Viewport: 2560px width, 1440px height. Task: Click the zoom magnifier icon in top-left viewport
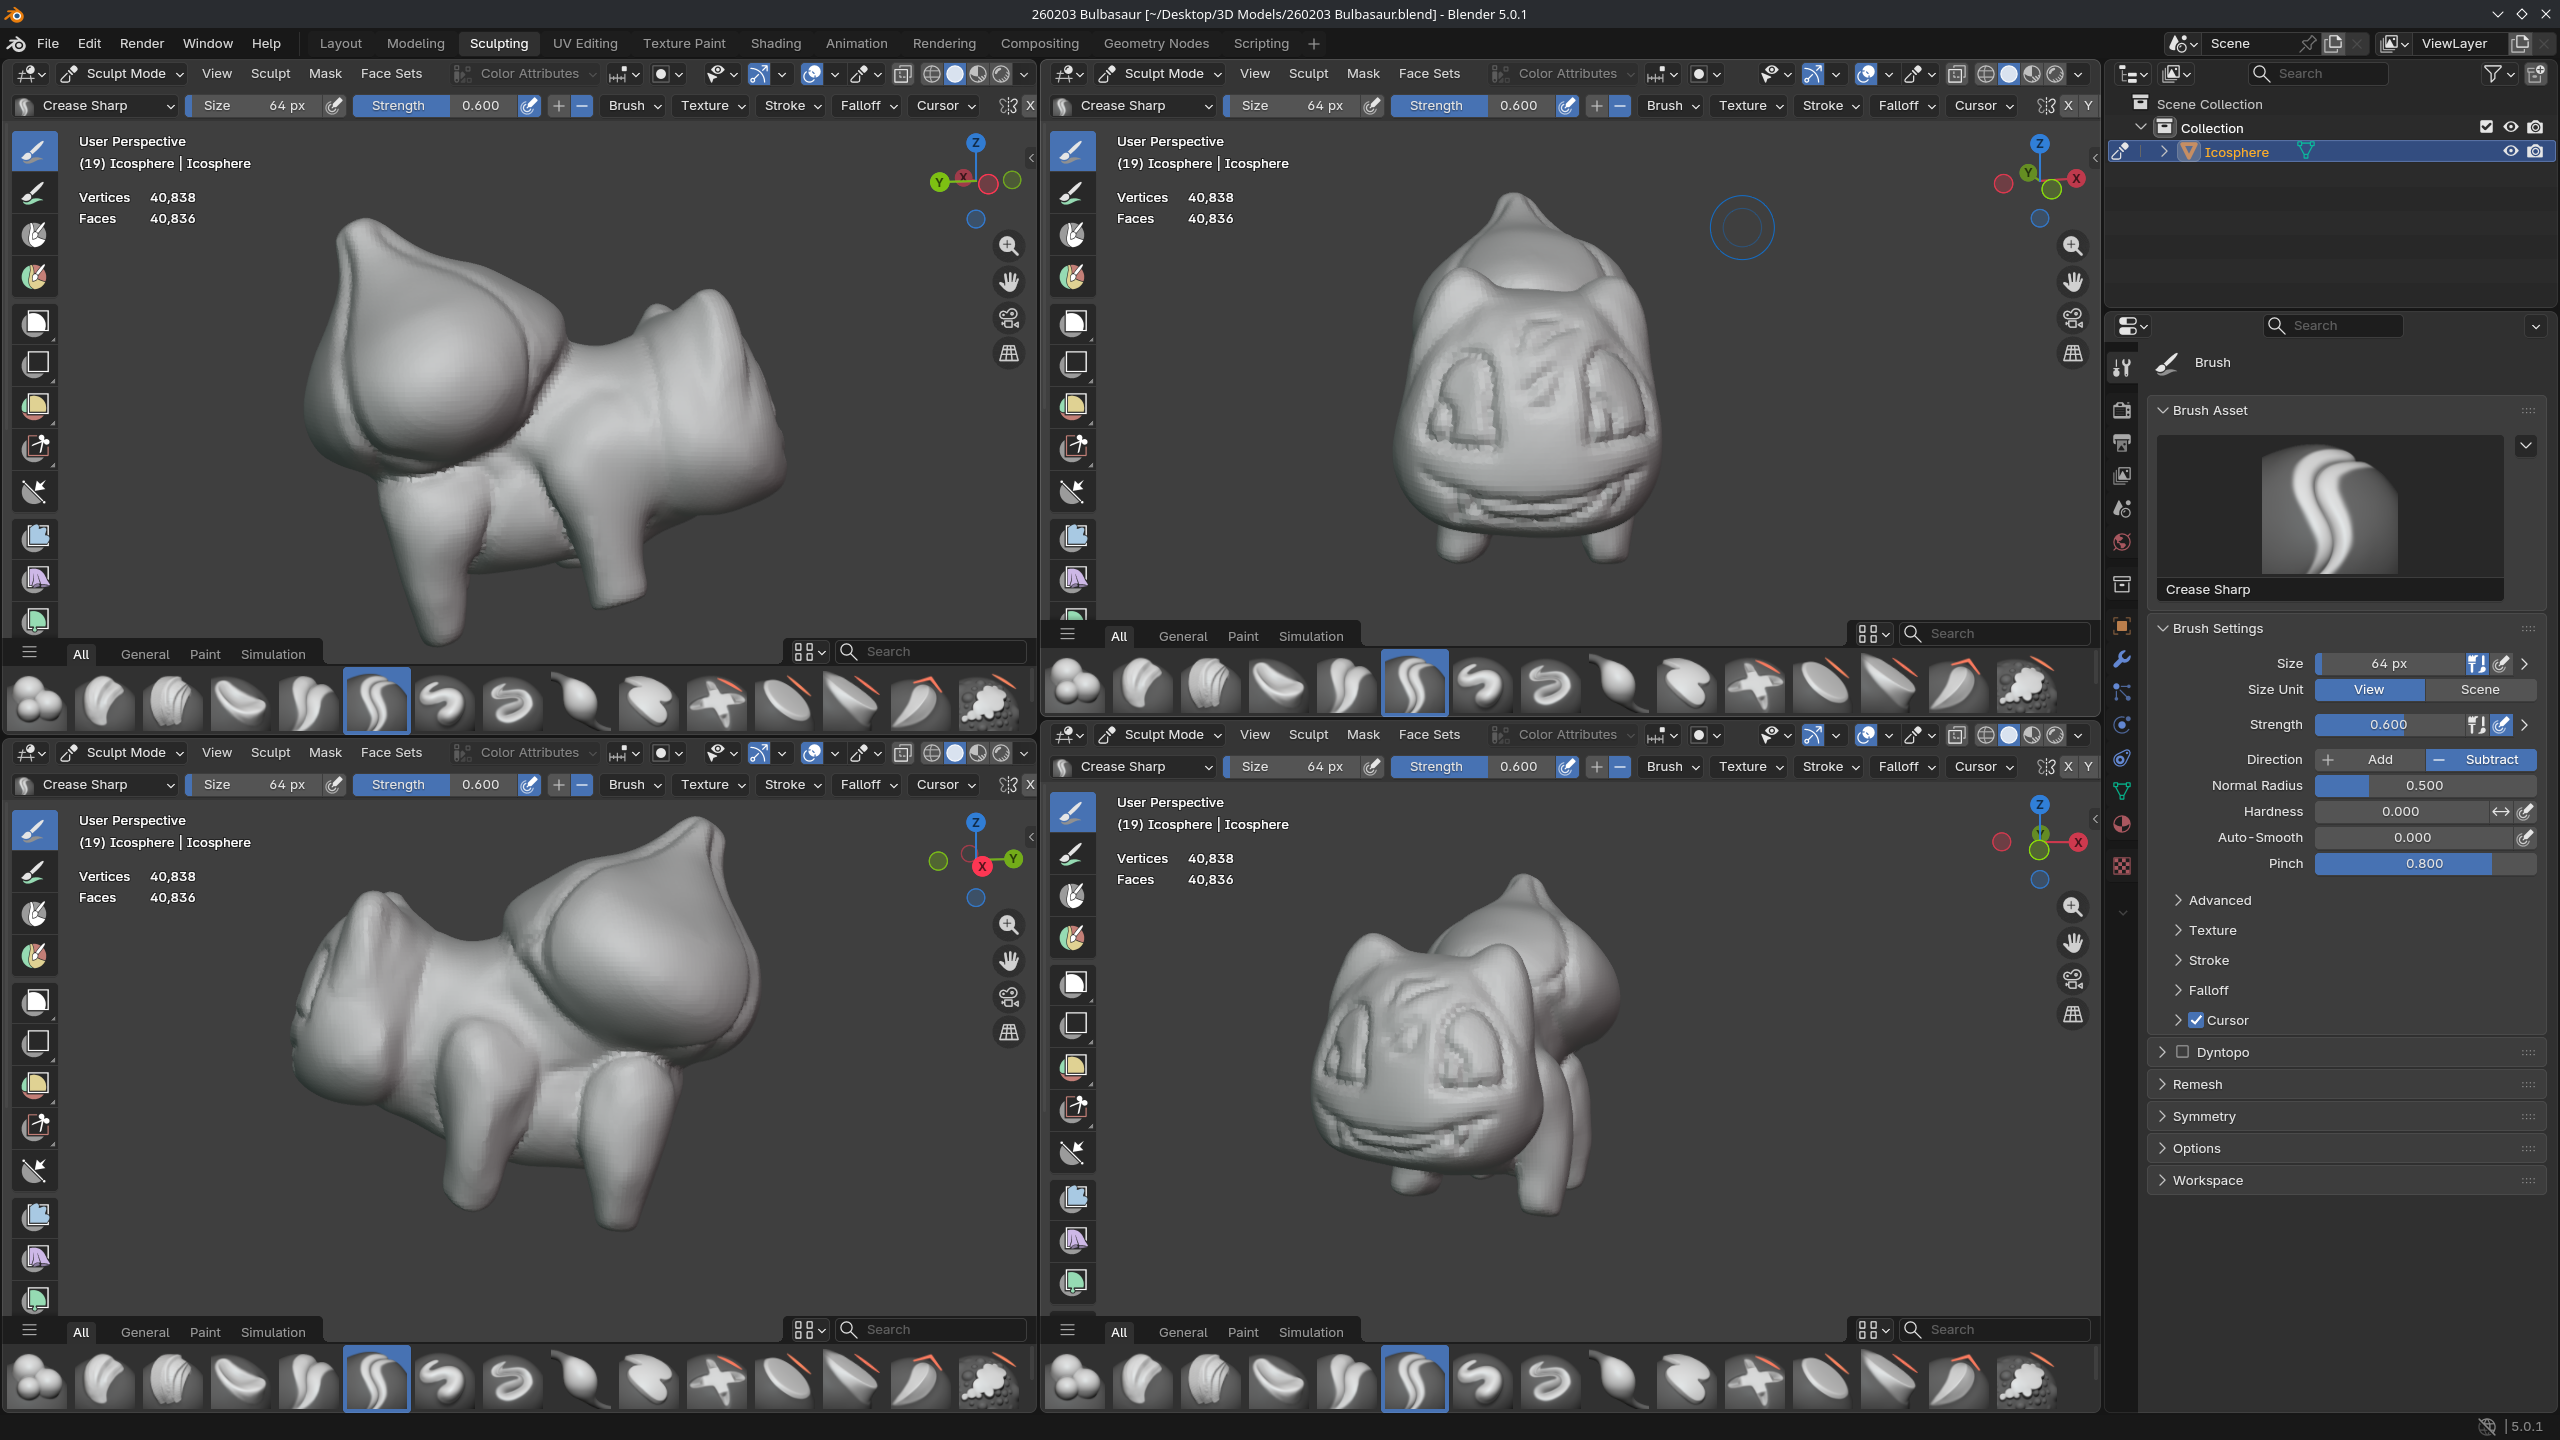(1009, 246)
